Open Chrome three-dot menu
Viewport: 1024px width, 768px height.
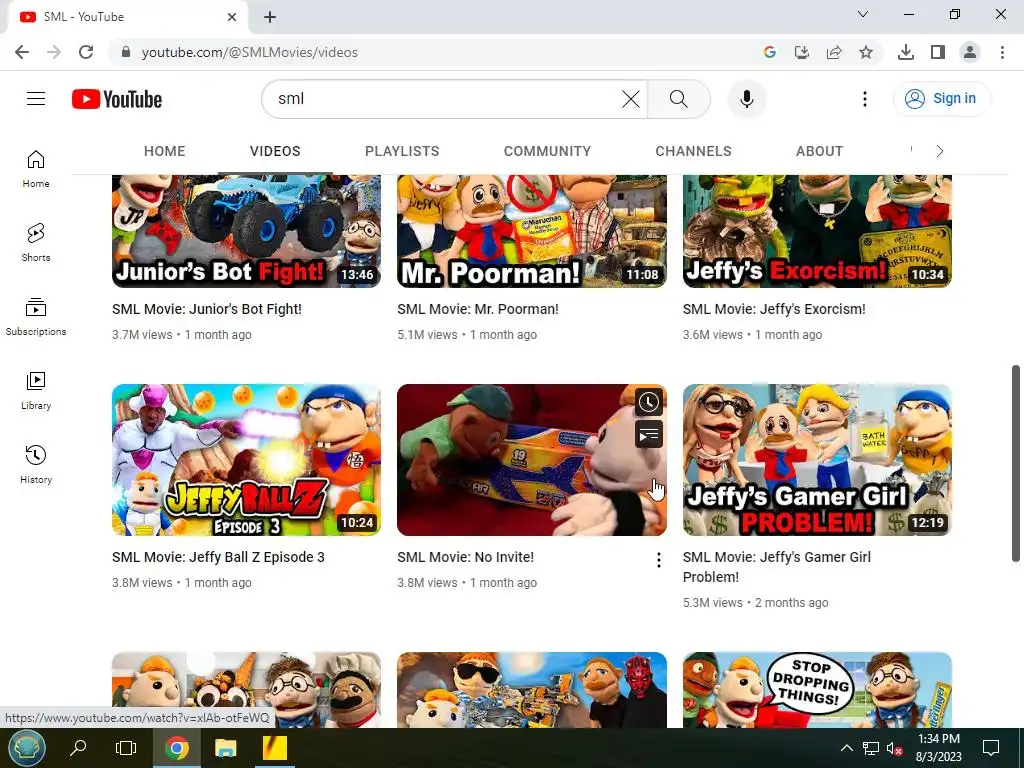(1002, 52)
